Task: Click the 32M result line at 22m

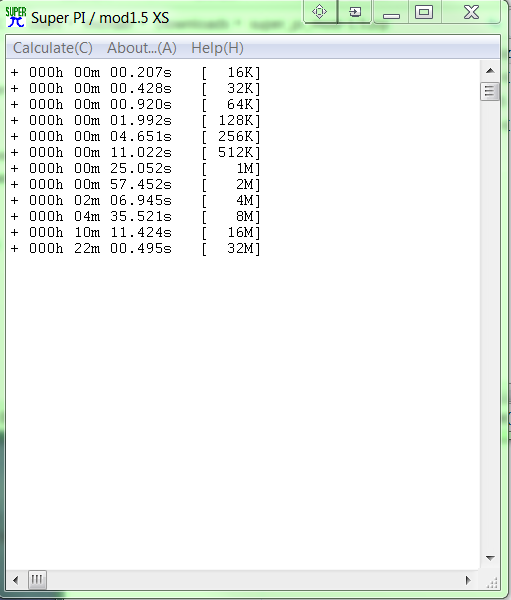Action: [x=136, y=248]
